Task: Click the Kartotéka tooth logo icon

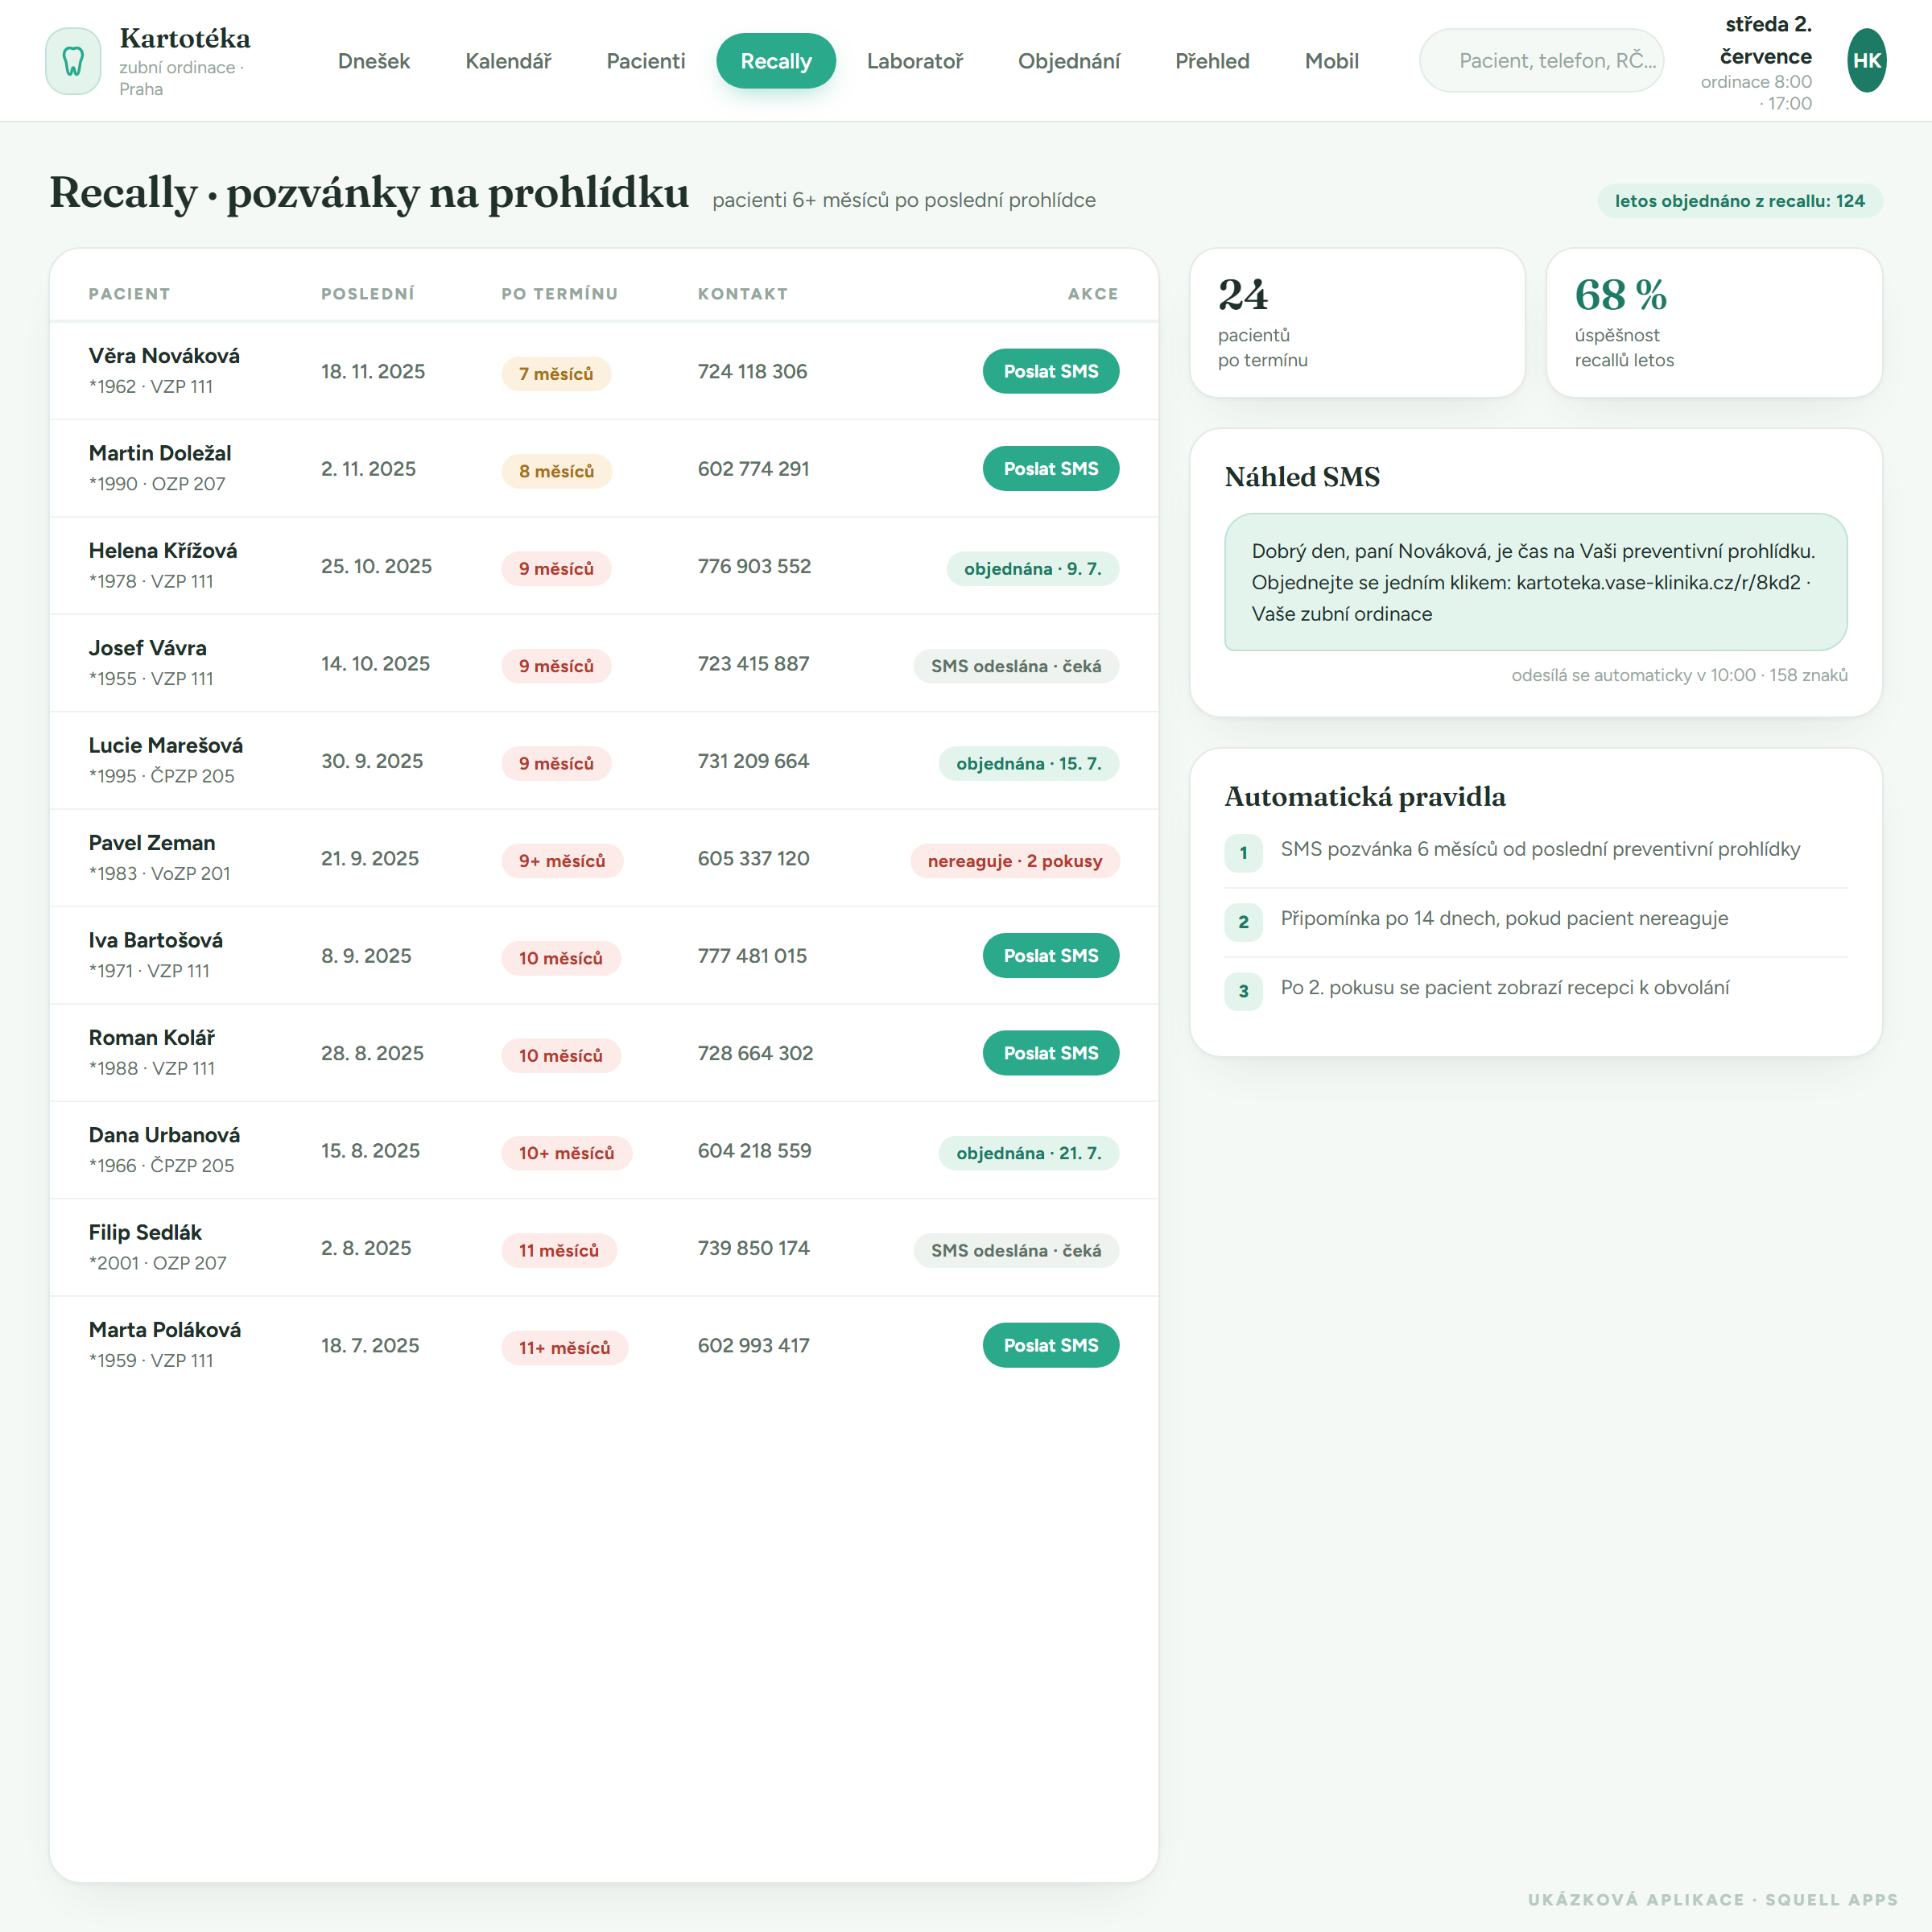Action: [x=73, y=61]
